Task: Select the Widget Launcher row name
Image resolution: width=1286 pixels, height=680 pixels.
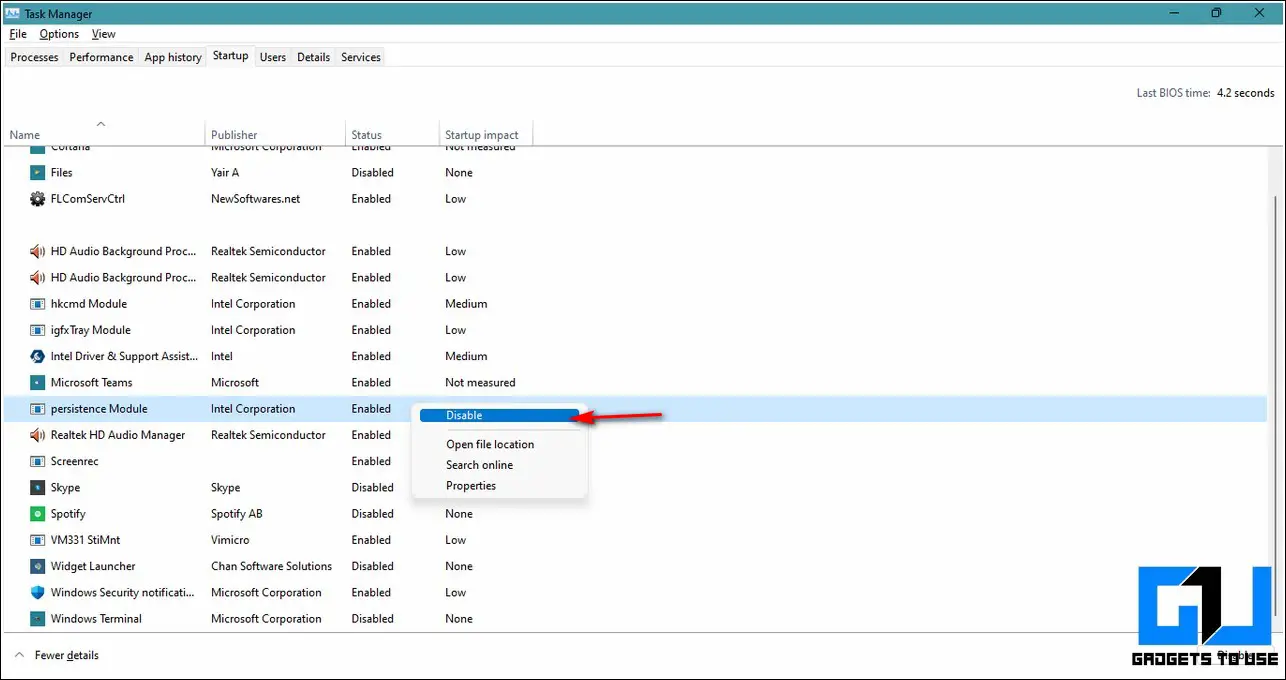Action: [x=93, y=566]
